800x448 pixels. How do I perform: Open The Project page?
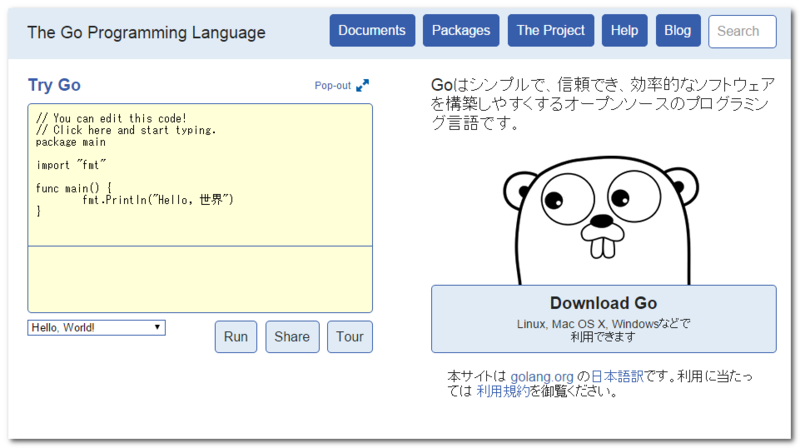click(551, 31)
